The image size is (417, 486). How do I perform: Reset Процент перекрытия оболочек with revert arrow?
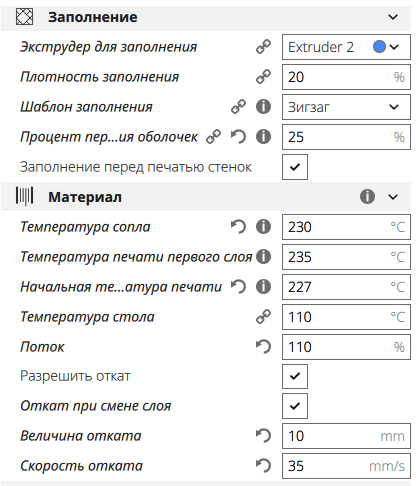click(x=238, y=137)
